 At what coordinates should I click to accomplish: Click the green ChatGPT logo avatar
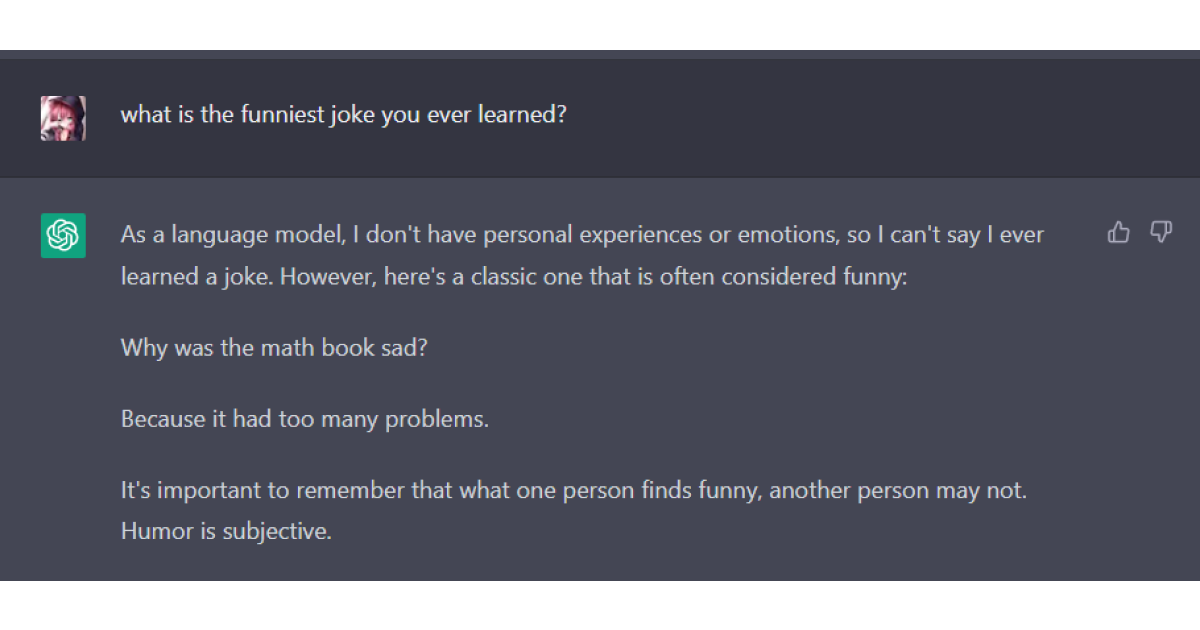coord(63,236)
